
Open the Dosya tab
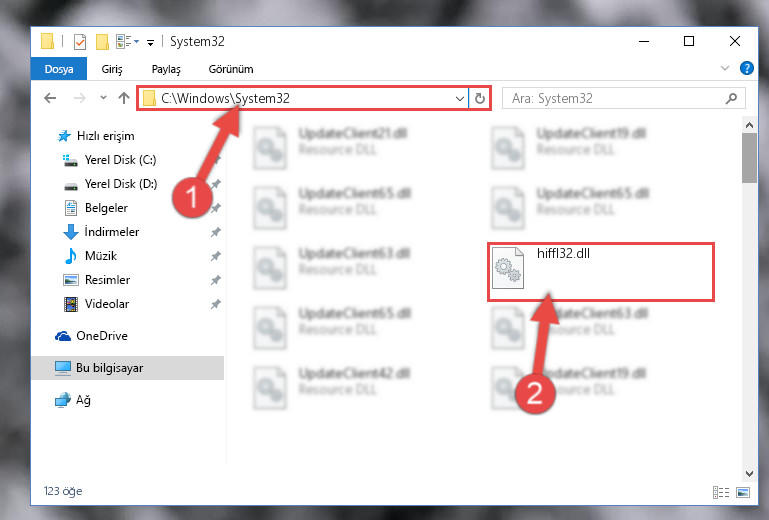click(x=59, y=69)
